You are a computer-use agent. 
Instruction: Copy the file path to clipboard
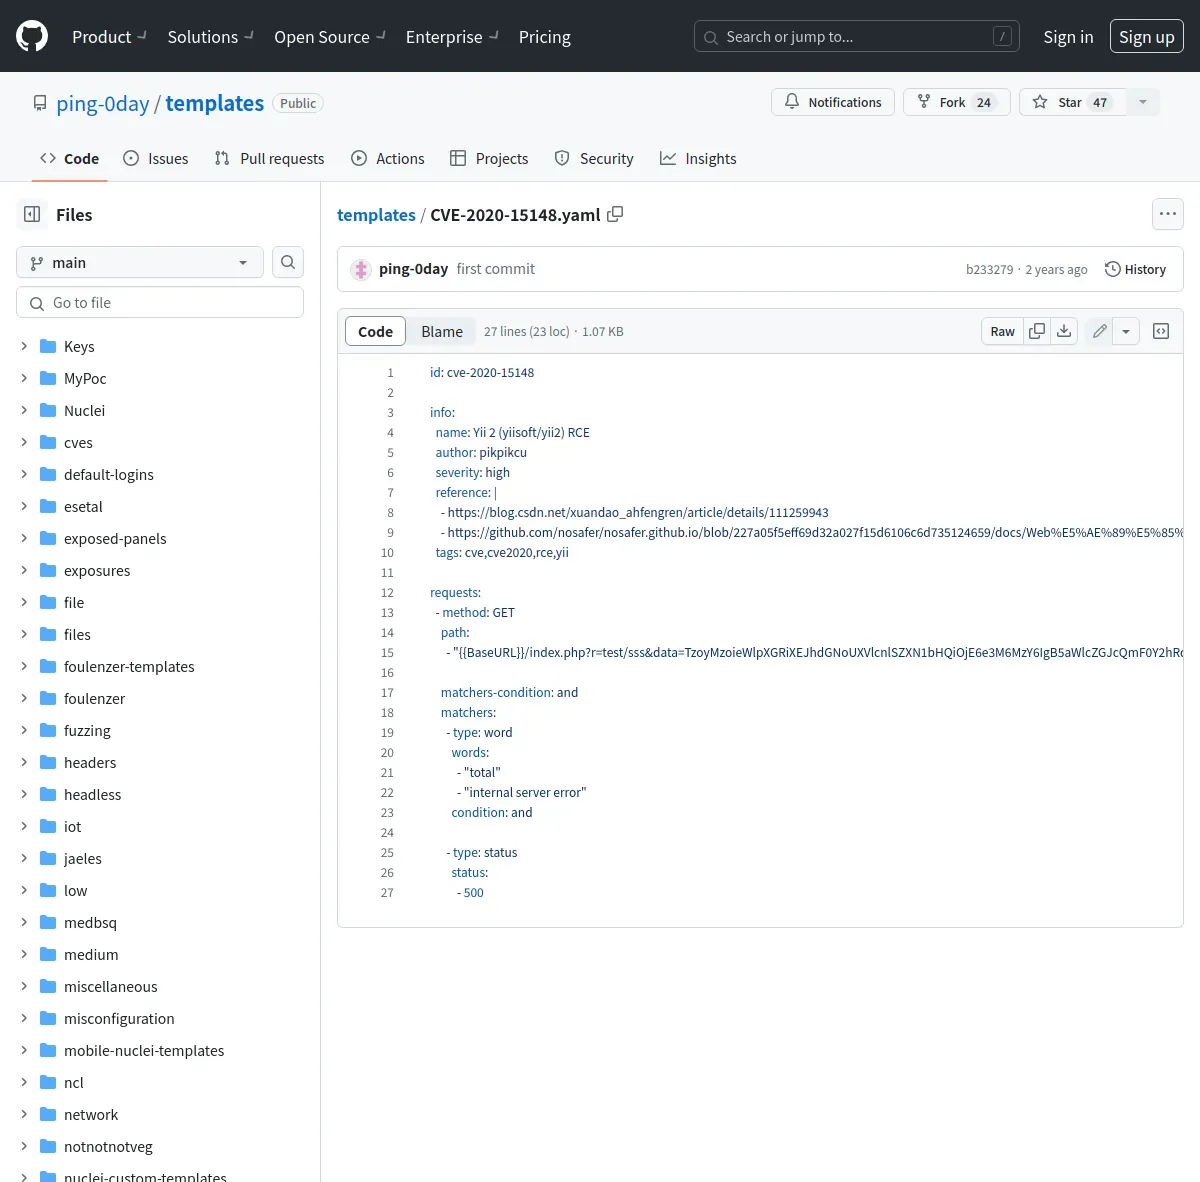pos(615,214)
